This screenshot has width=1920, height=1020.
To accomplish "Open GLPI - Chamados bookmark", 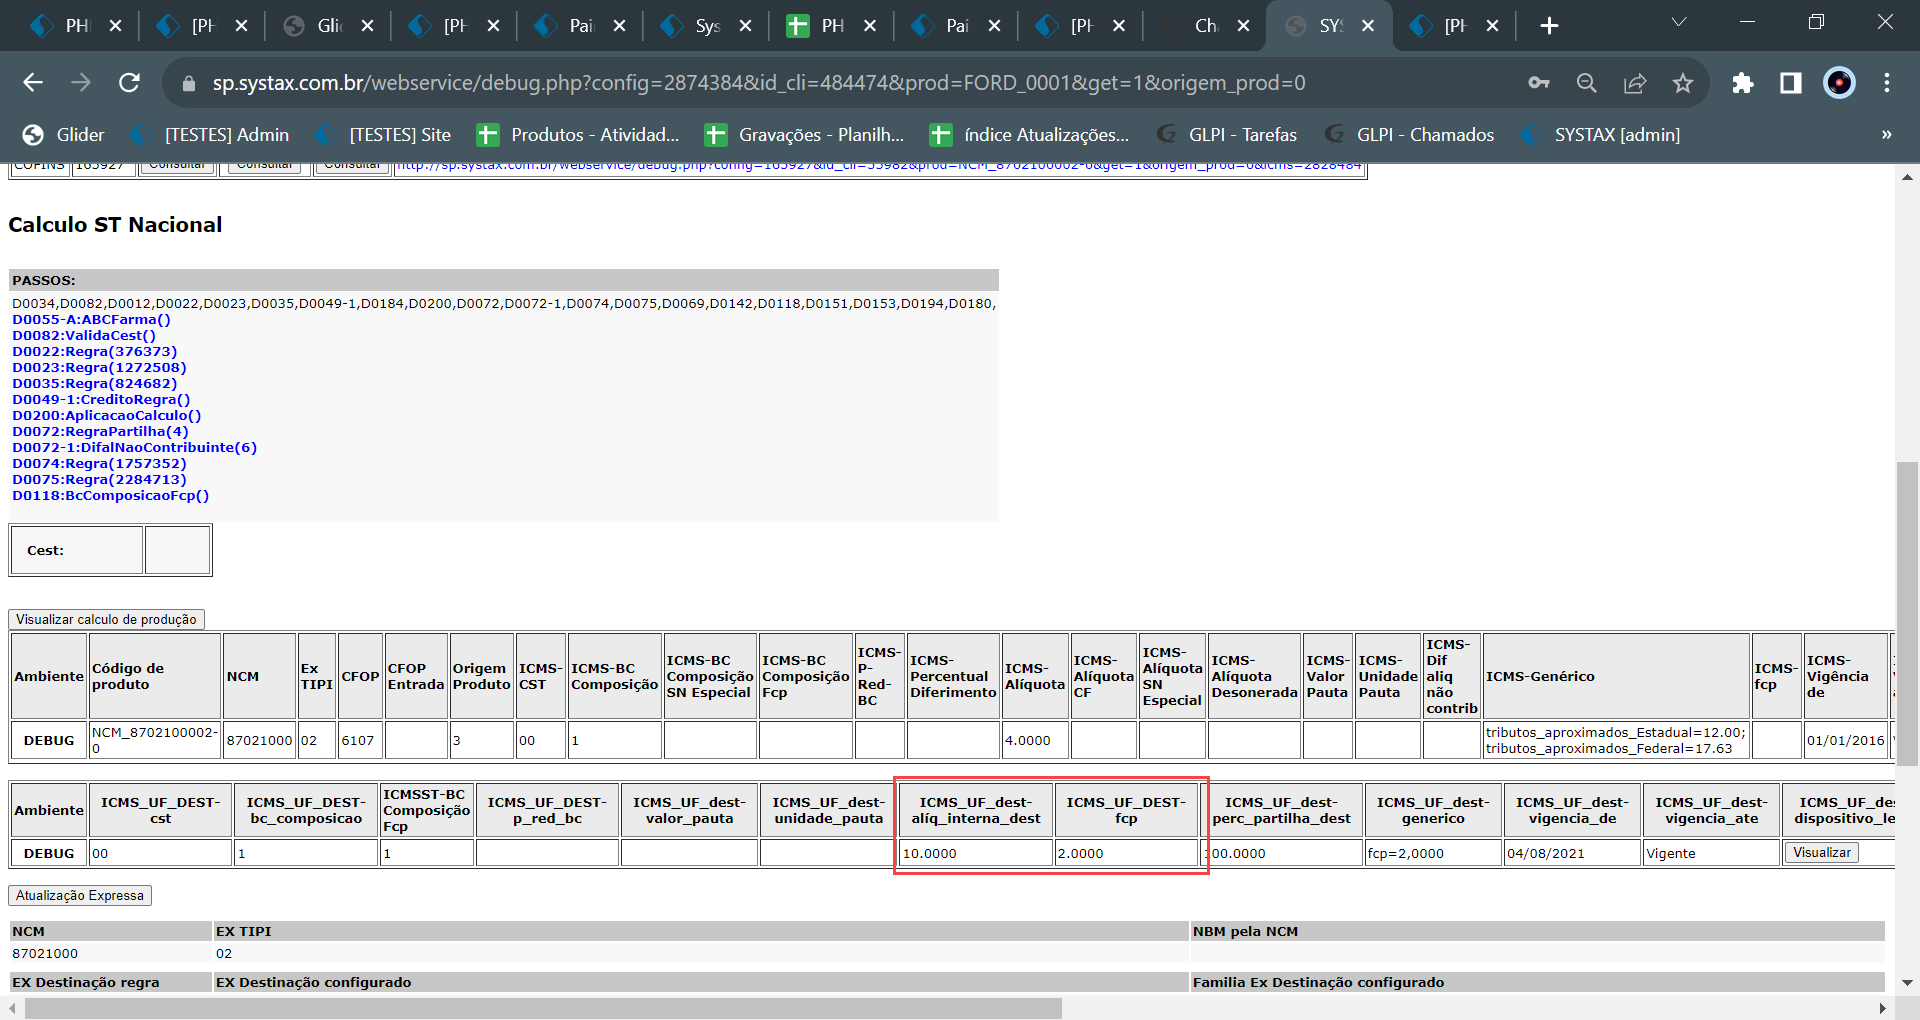I will coord(1410,135).
